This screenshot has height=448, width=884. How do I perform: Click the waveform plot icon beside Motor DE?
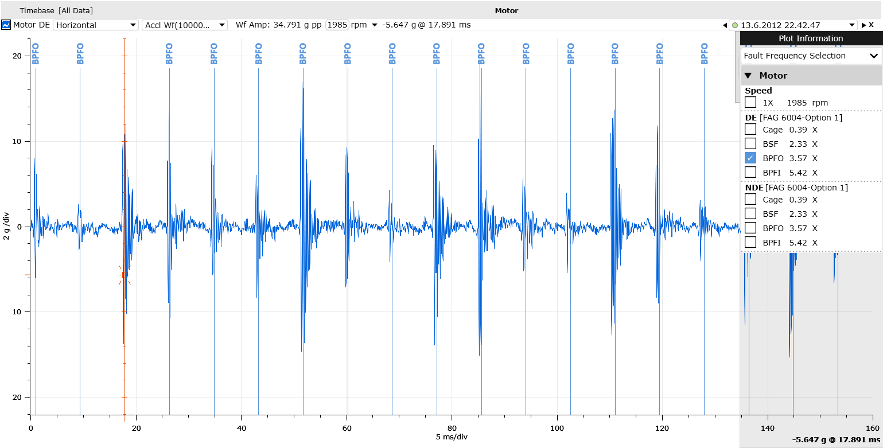tap(6, 25)
